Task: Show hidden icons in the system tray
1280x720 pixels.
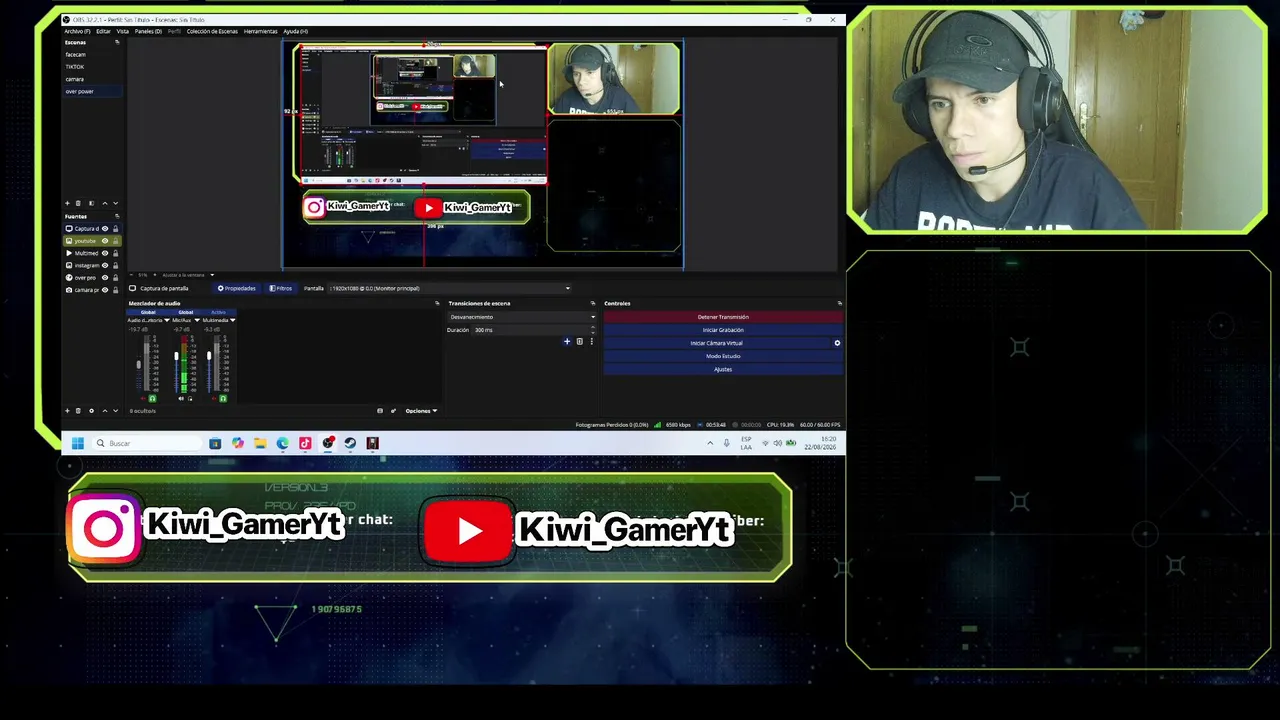Action: [710, 443]
